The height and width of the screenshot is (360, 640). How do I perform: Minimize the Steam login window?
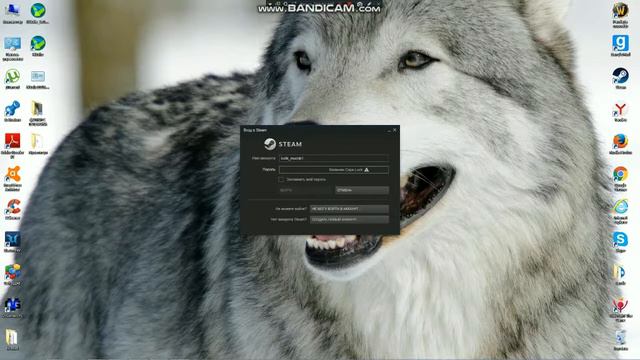pyautogui.click(x=389, y=131)
